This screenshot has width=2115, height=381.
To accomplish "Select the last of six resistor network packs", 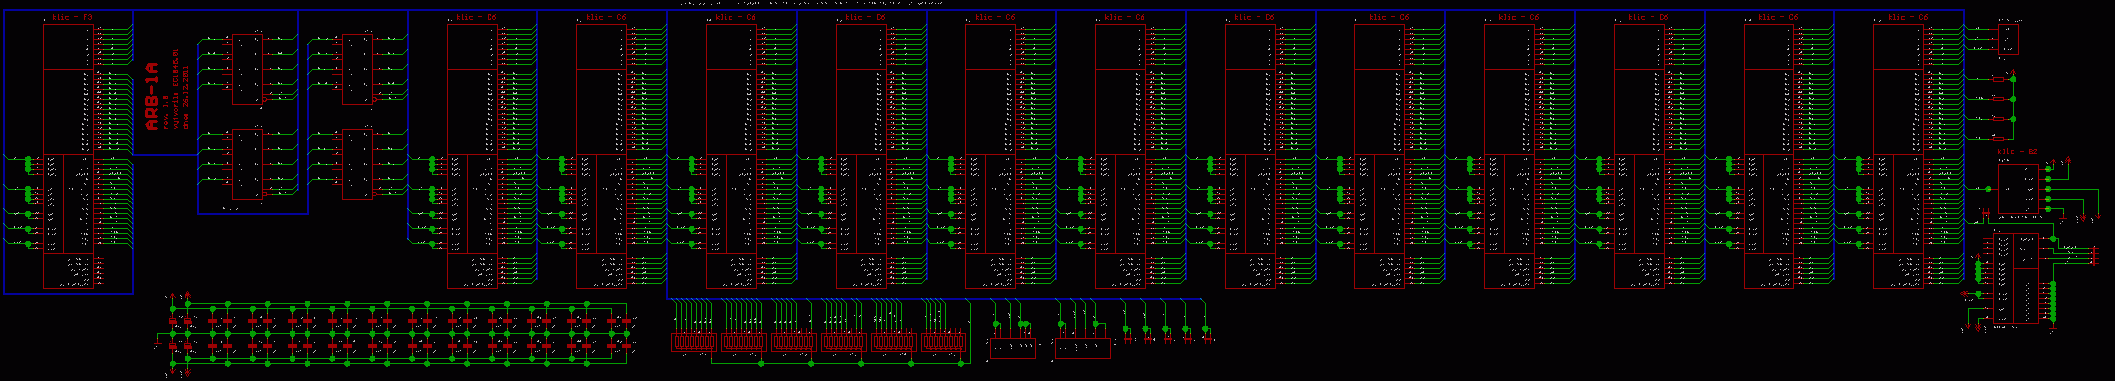I will click(944, 342).
